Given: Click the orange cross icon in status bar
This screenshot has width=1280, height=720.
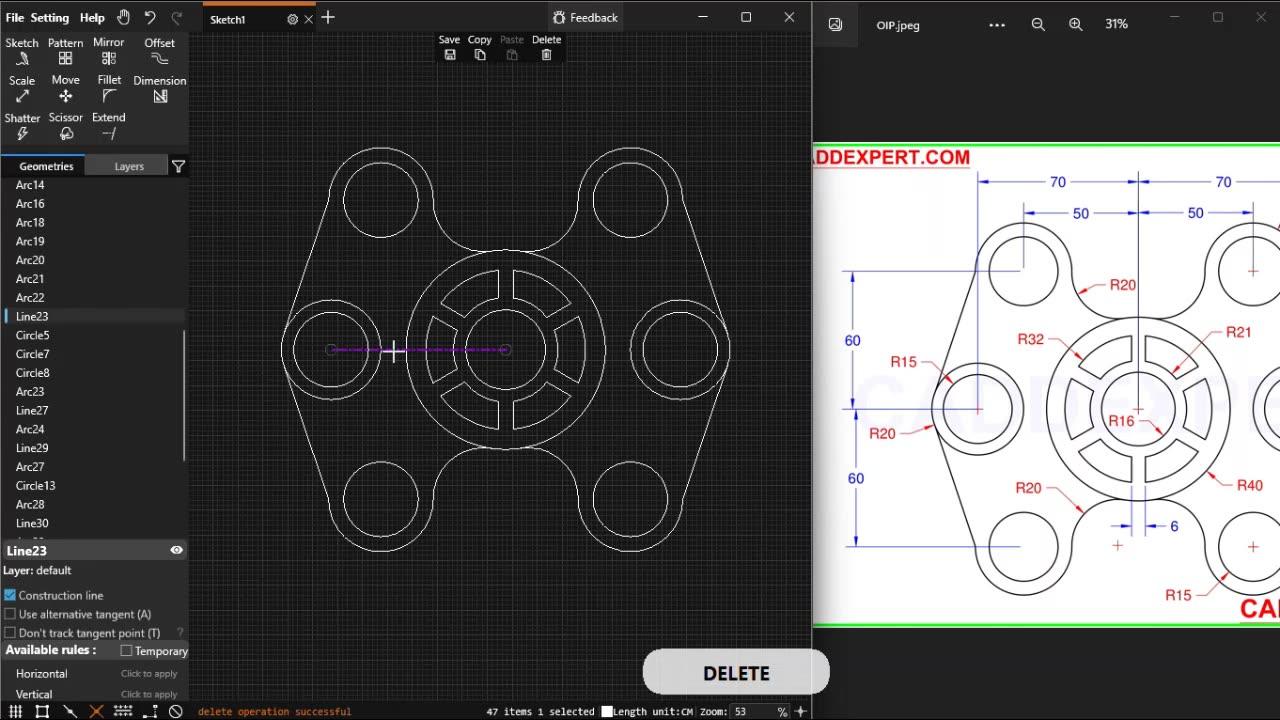Looking at the screenshot, I should coord(96,711).
